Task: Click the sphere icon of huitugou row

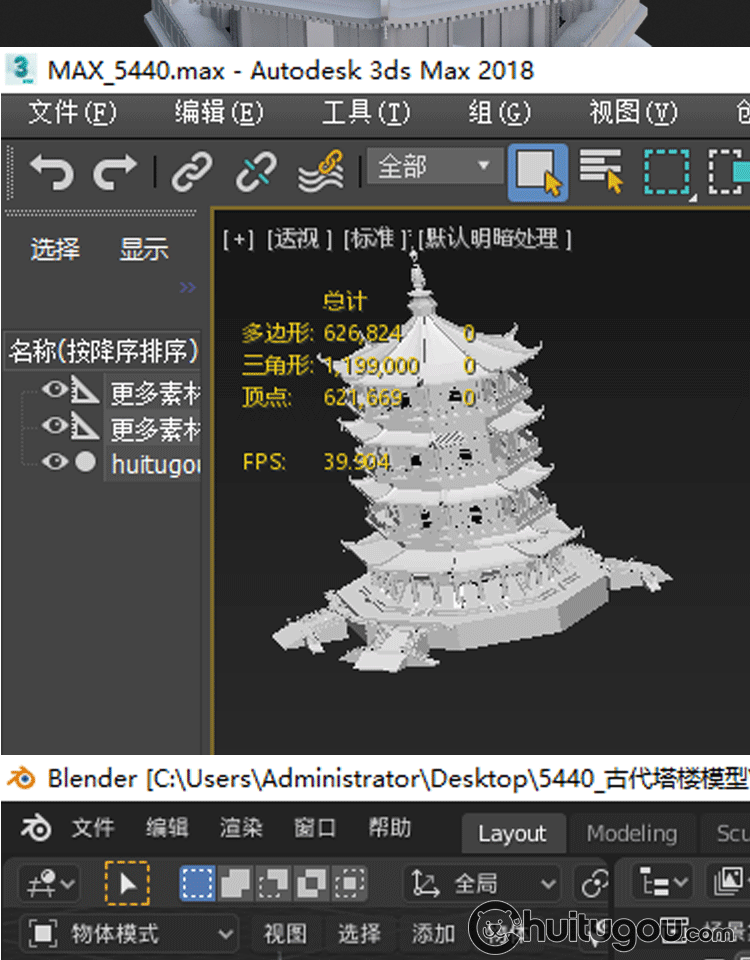Action: (86, 462)
